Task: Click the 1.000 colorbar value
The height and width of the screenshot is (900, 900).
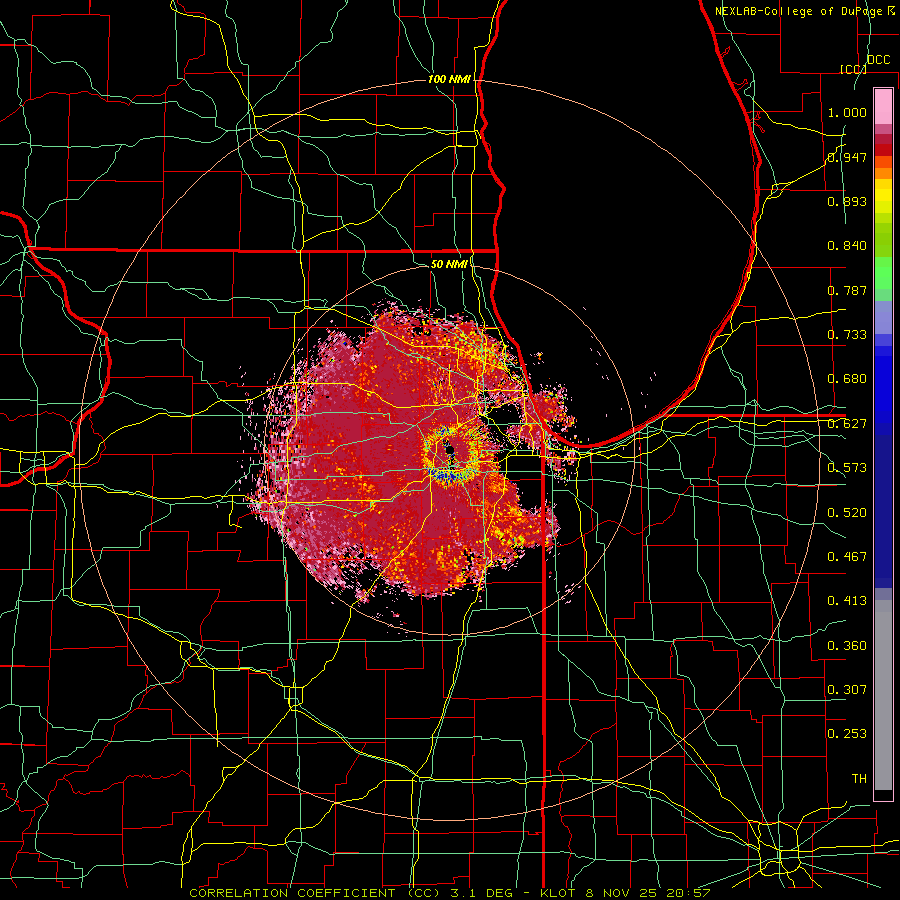Action: click(x=847, y=112)
